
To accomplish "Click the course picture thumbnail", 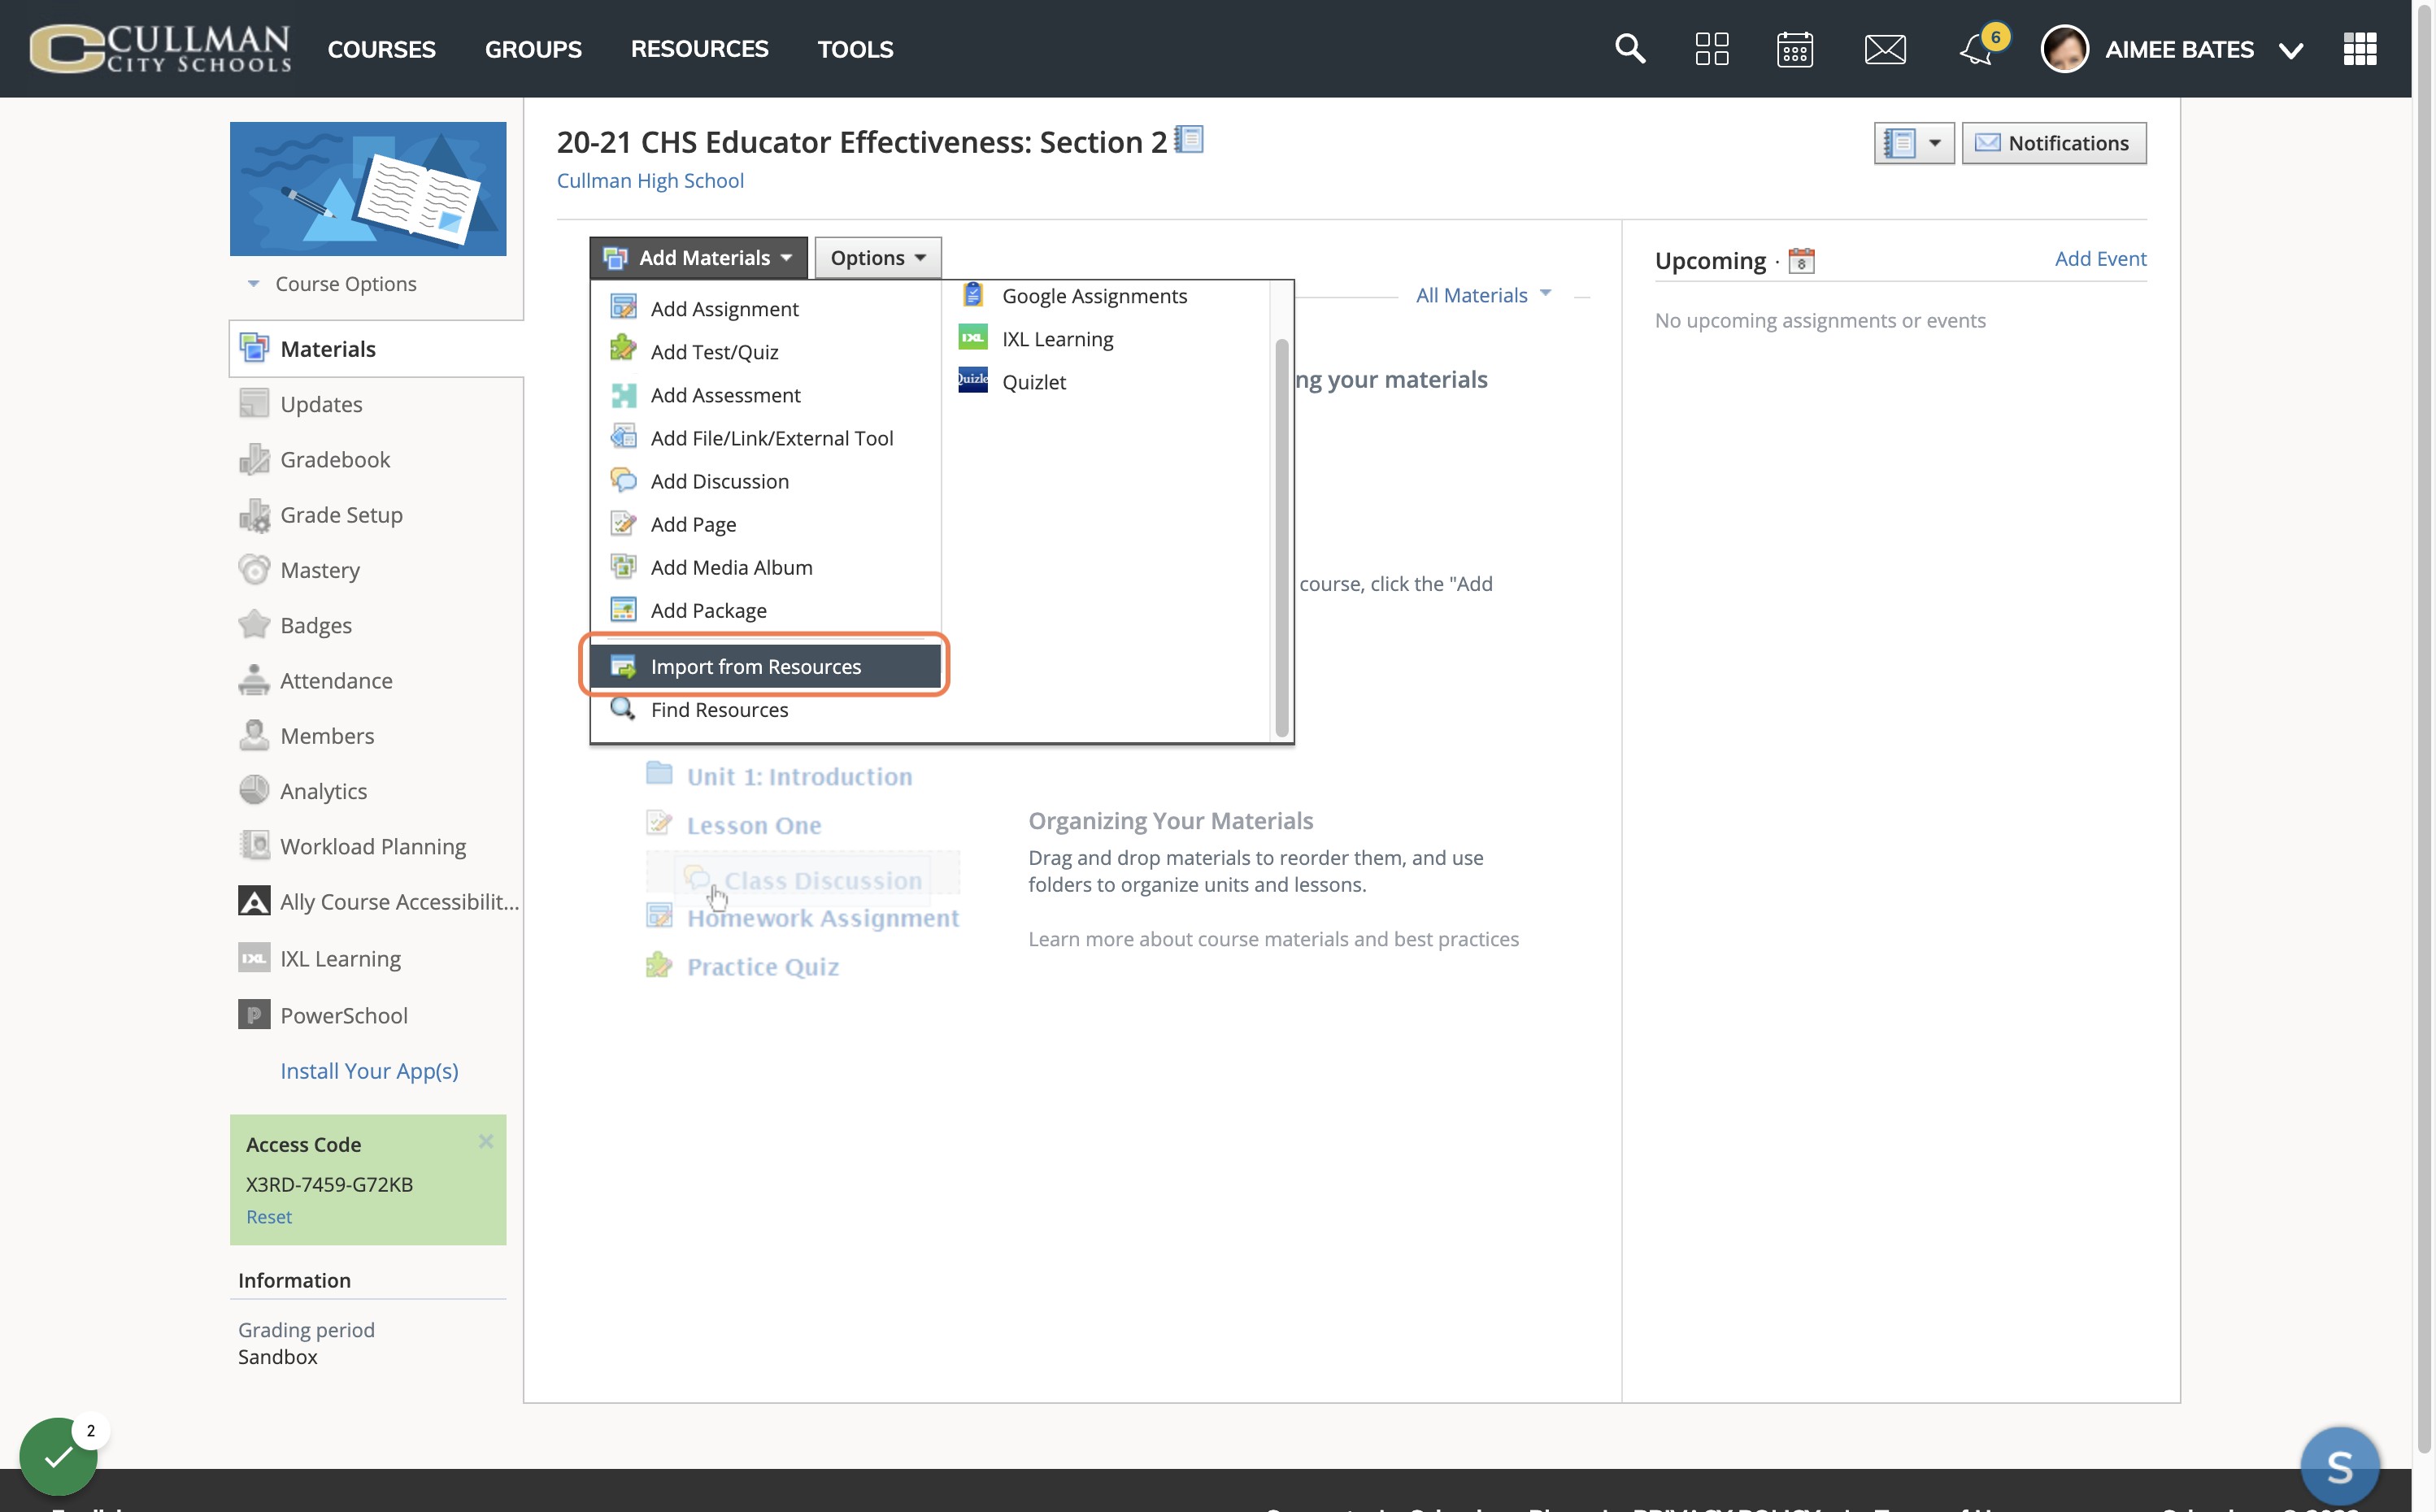I will 368,189.
